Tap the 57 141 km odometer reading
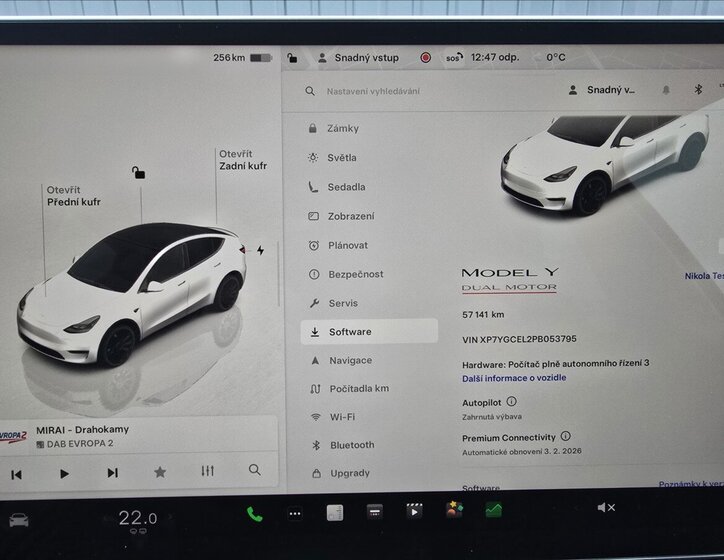 [x=483, y=315]
